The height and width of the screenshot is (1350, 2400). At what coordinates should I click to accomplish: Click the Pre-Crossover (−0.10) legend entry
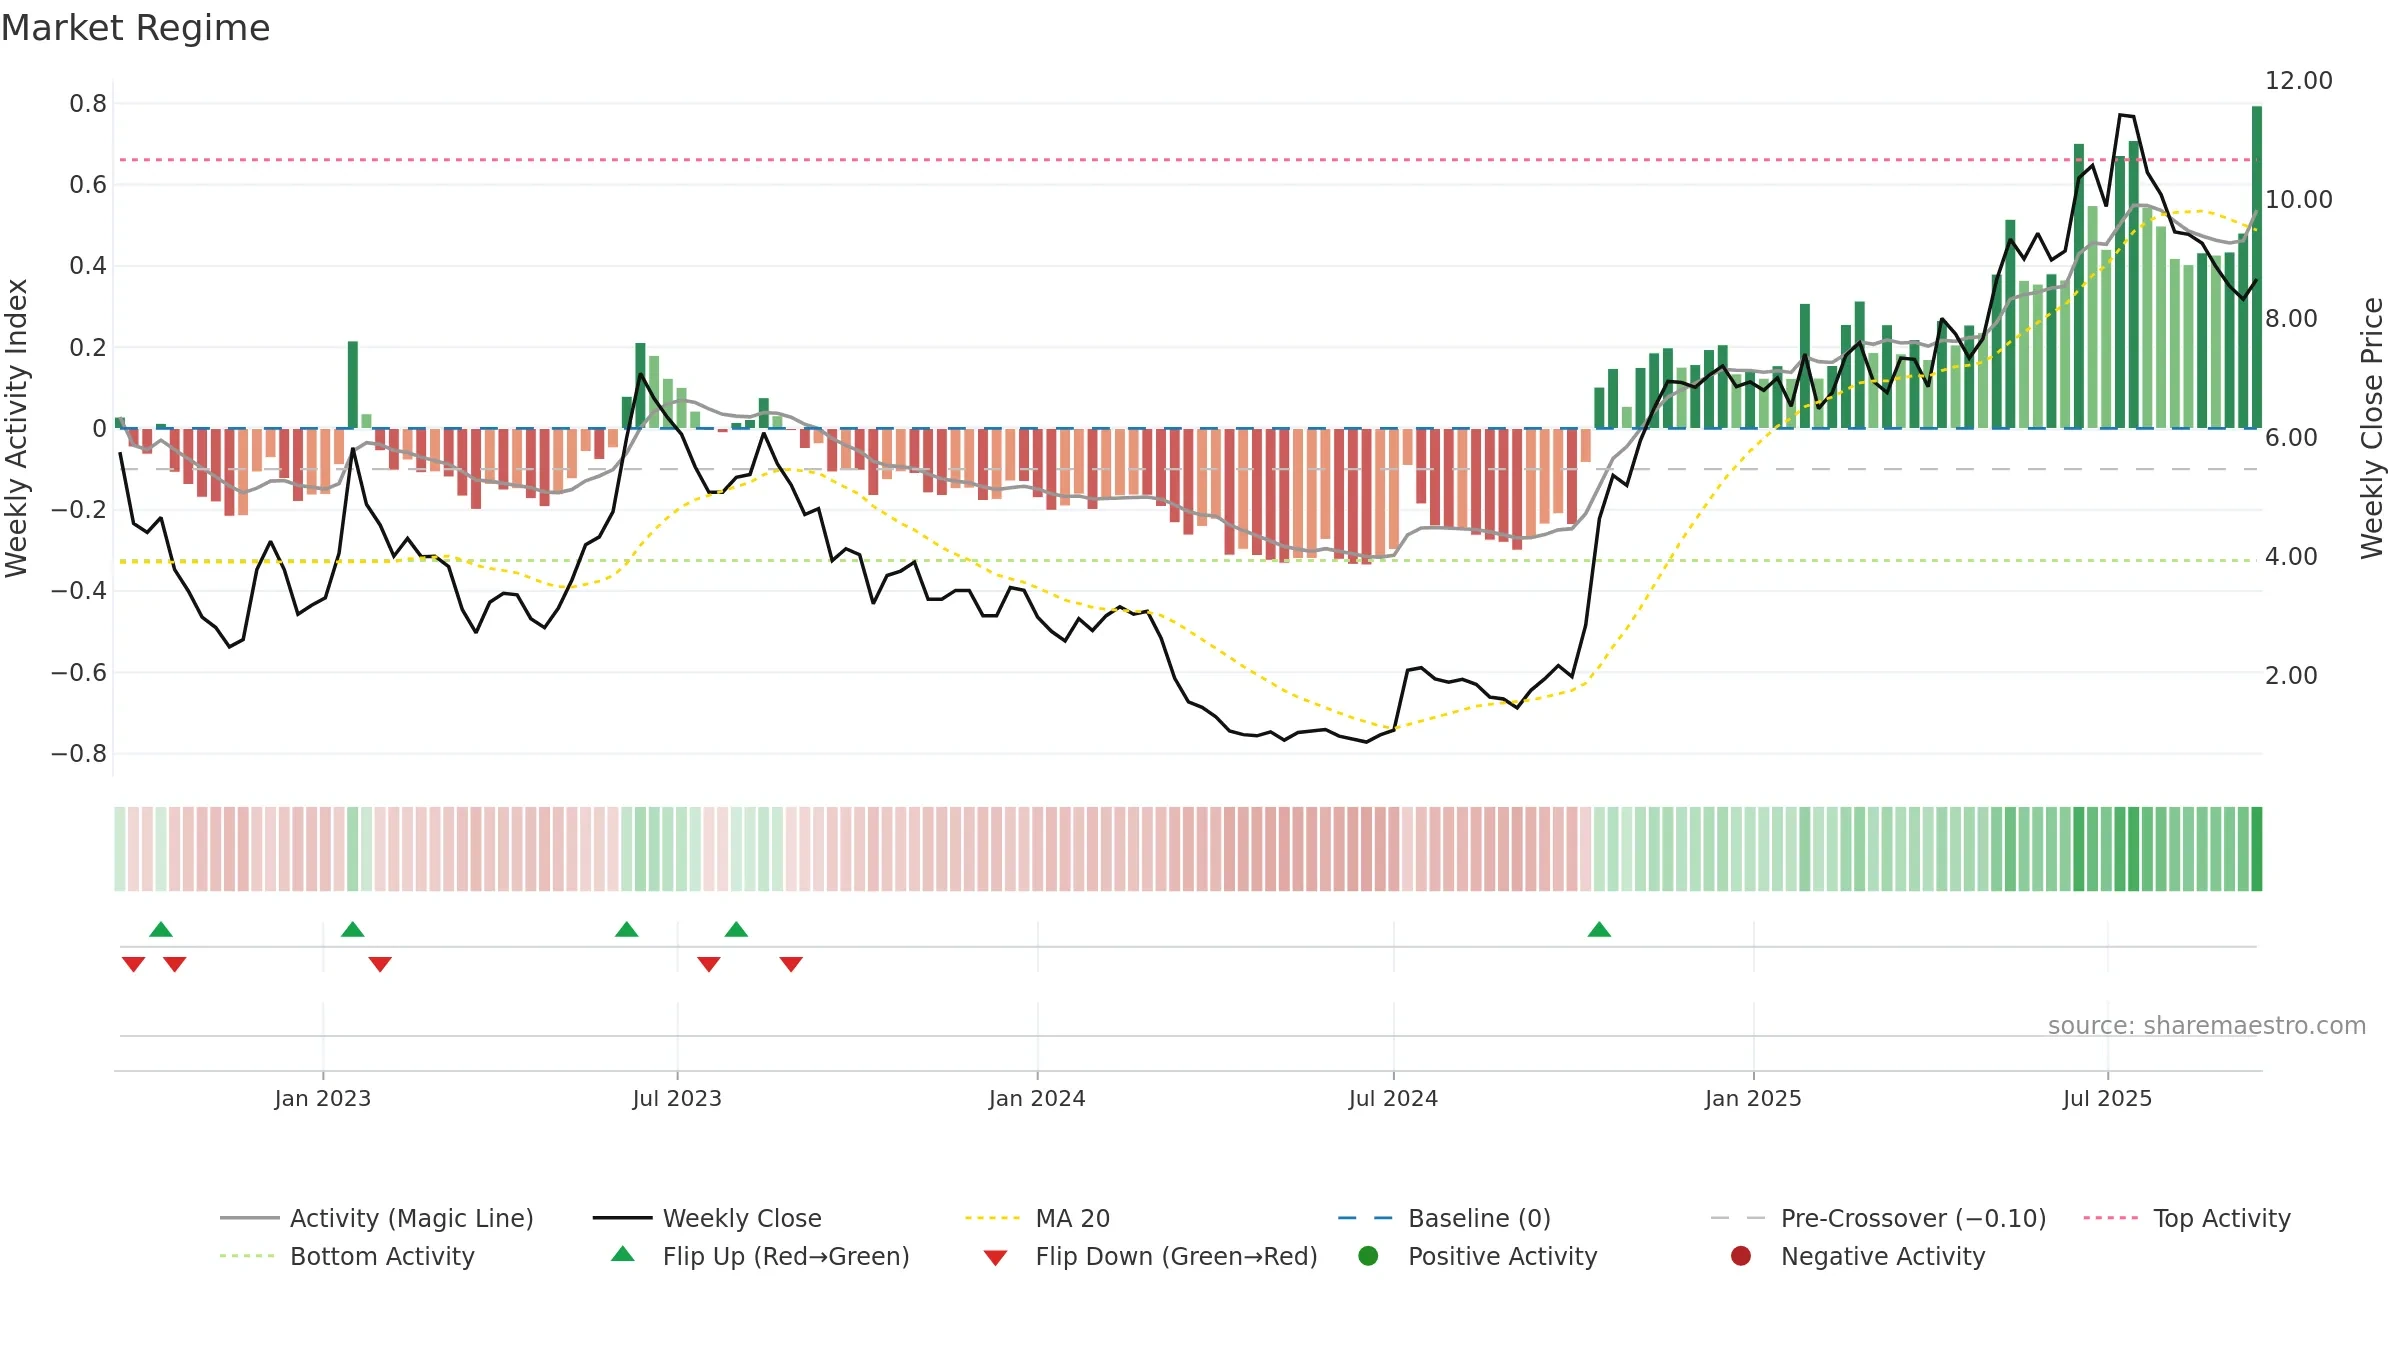click(x=1878, y=1218)
